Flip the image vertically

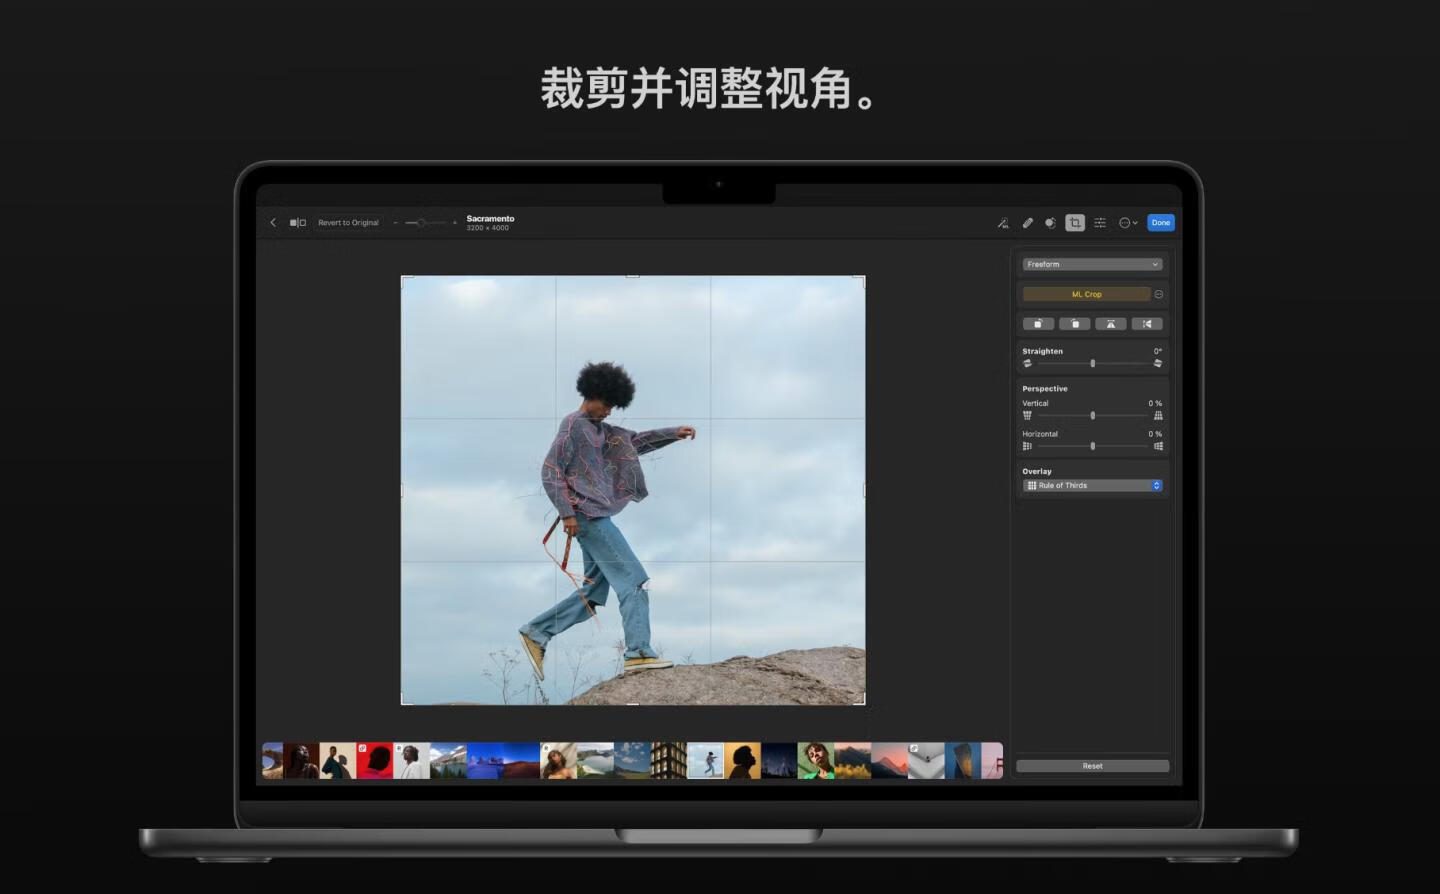pyautogui.click(x=1111, y=324)
